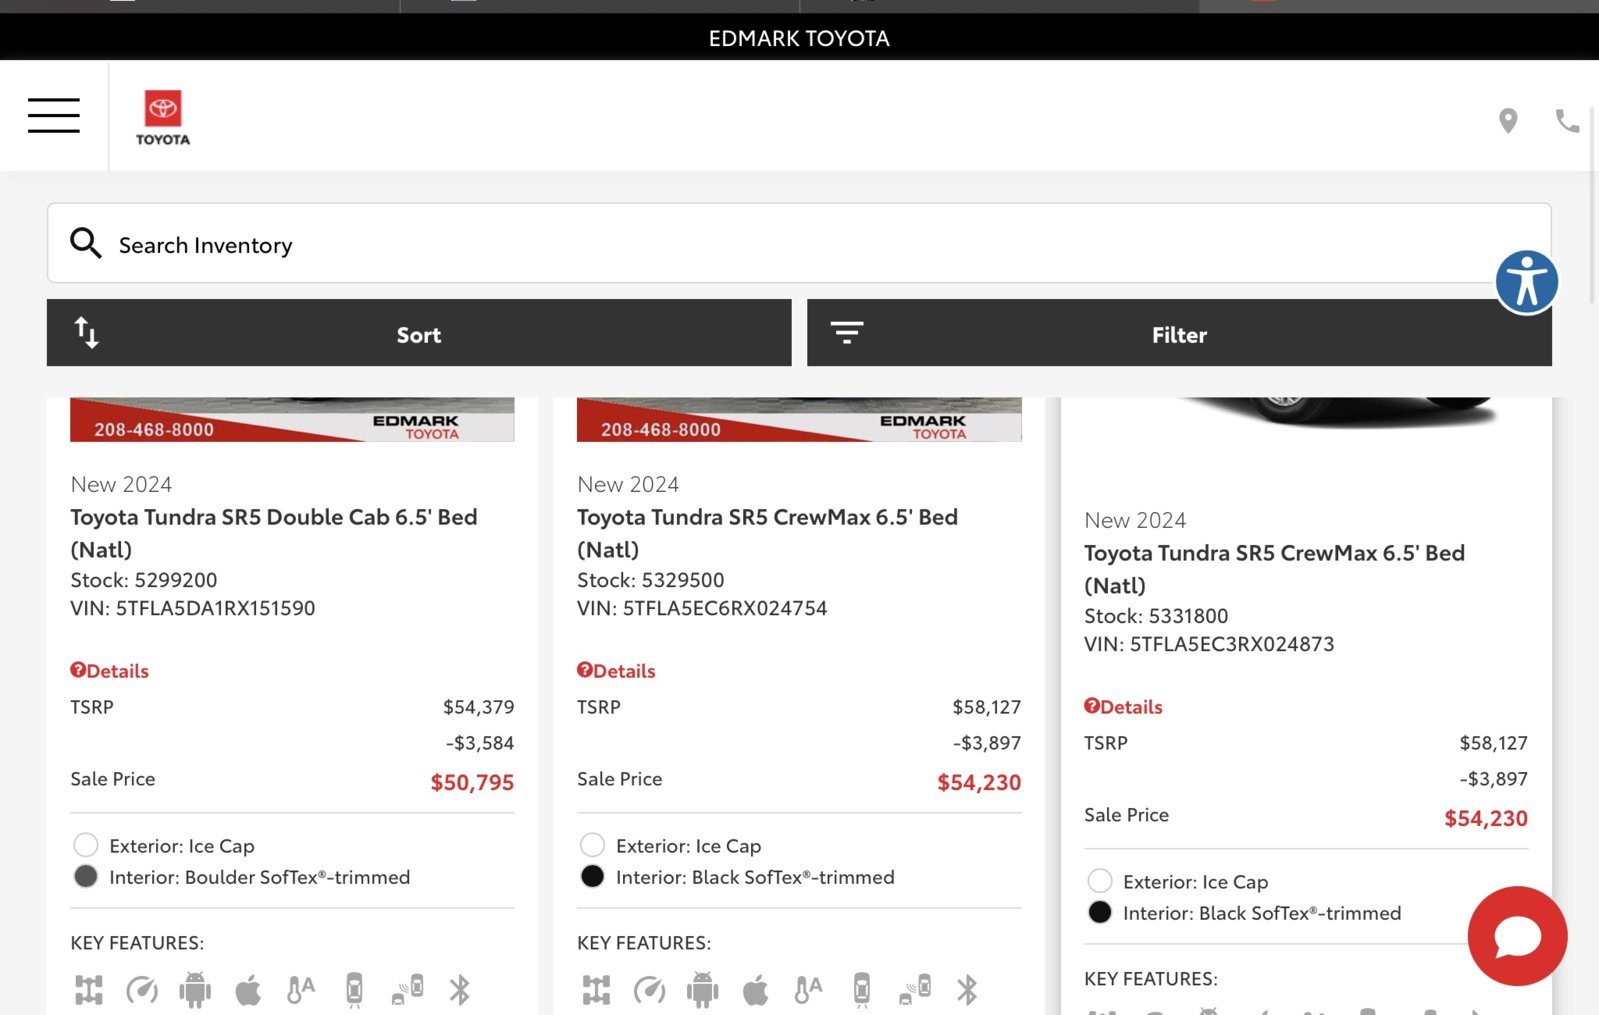This screenshot has height=1015, width=1599.
Task: Select Ice Cap exterior swatch for stock 5331800
Action: [x=1100, y=881]
